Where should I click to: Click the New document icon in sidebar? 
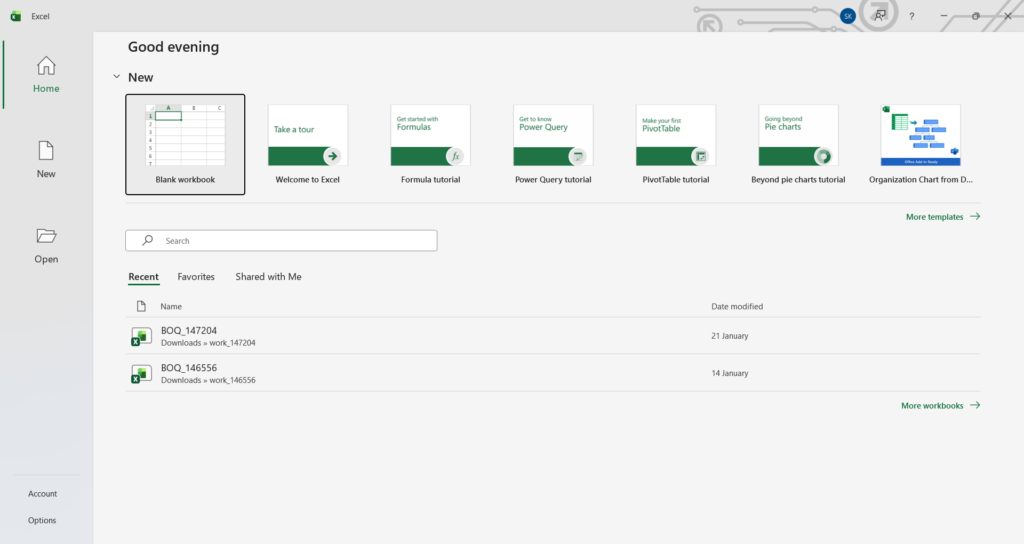click(46, 151)
